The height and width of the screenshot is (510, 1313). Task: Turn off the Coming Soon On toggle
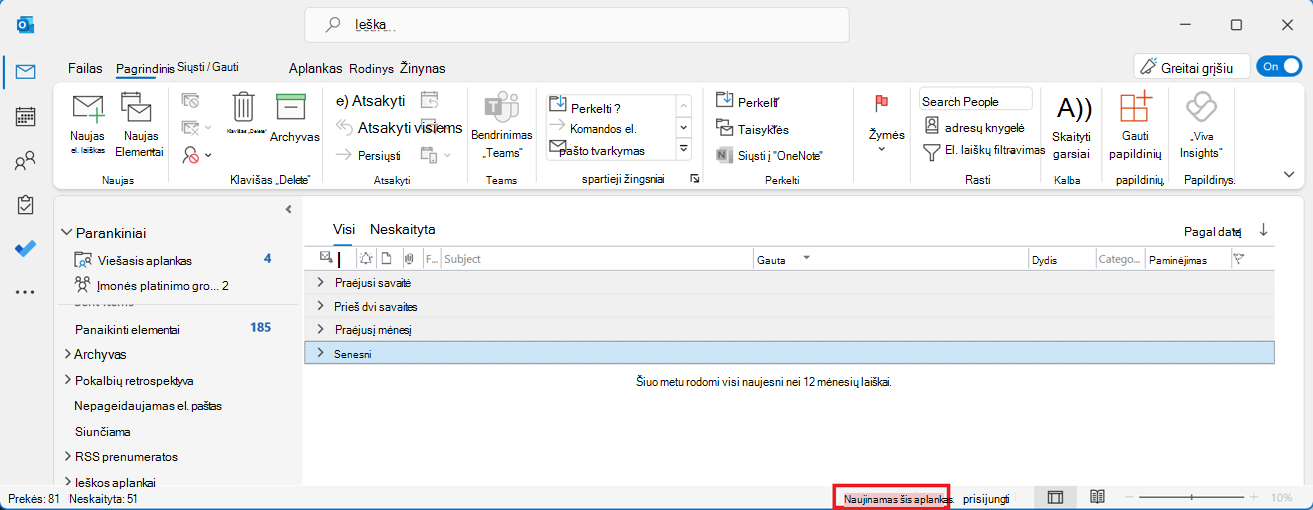pos(1279,67)
